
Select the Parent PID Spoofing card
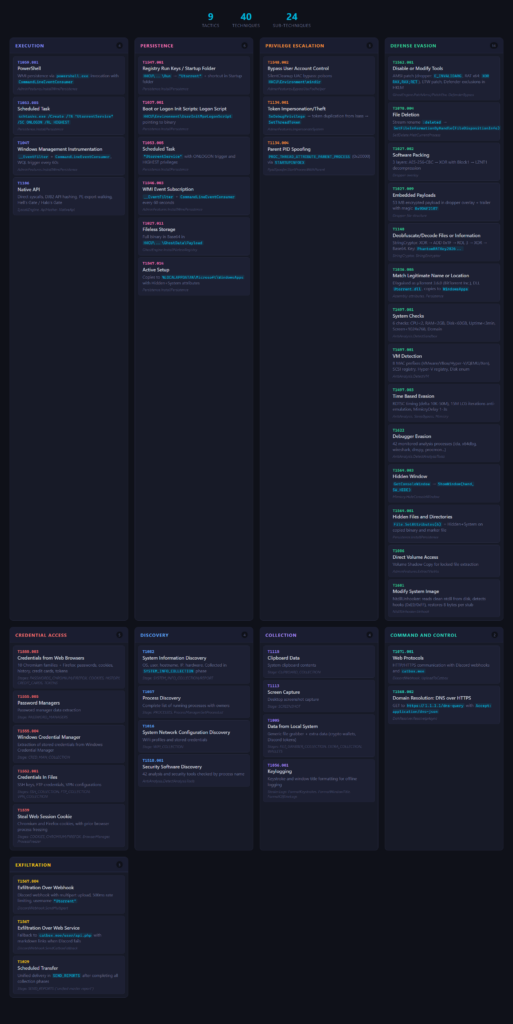pos(319,156)
